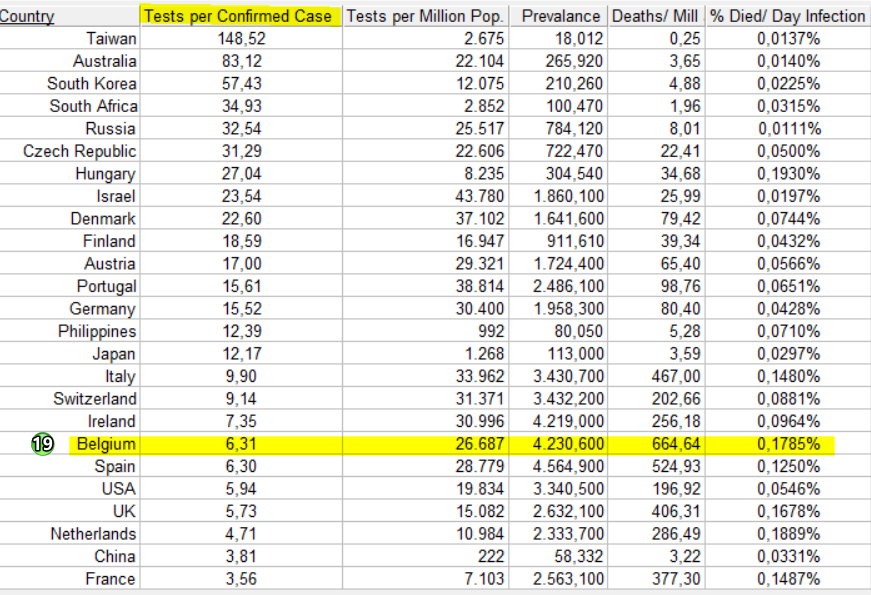871x595 pixels.
Task: Click the China country cell
Action: coord(114,556)
